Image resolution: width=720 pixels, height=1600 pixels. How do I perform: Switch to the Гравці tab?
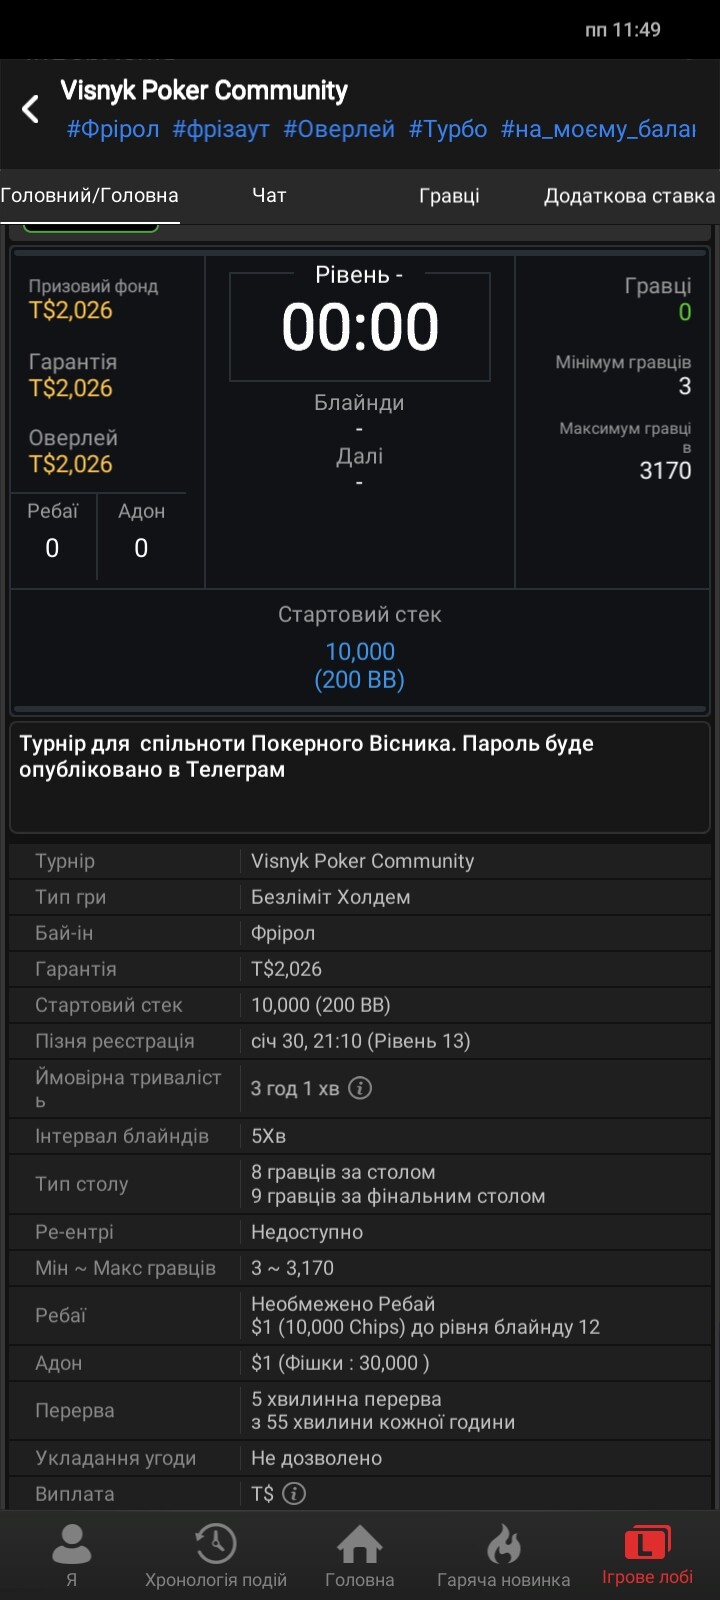[449, 195]
